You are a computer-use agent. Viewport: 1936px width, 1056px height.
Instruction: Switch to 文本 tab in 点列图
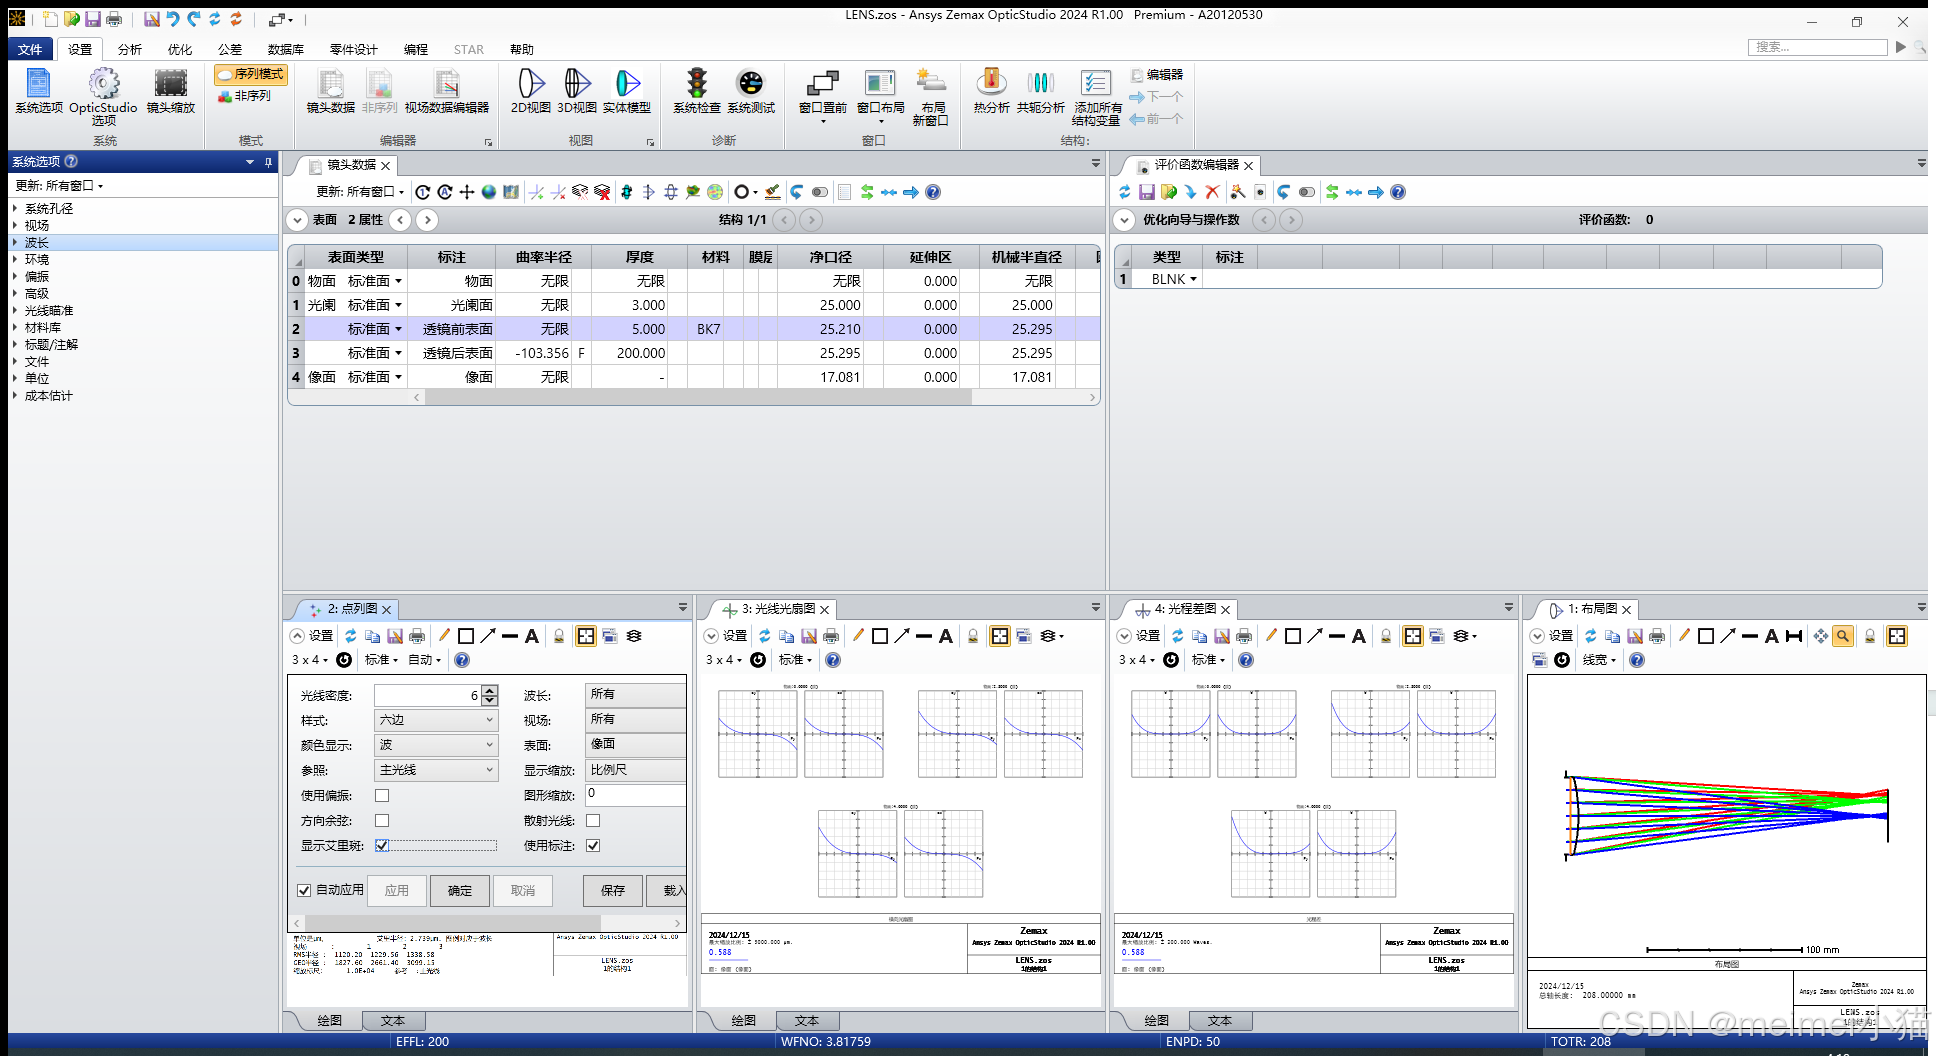[393, 1021]
